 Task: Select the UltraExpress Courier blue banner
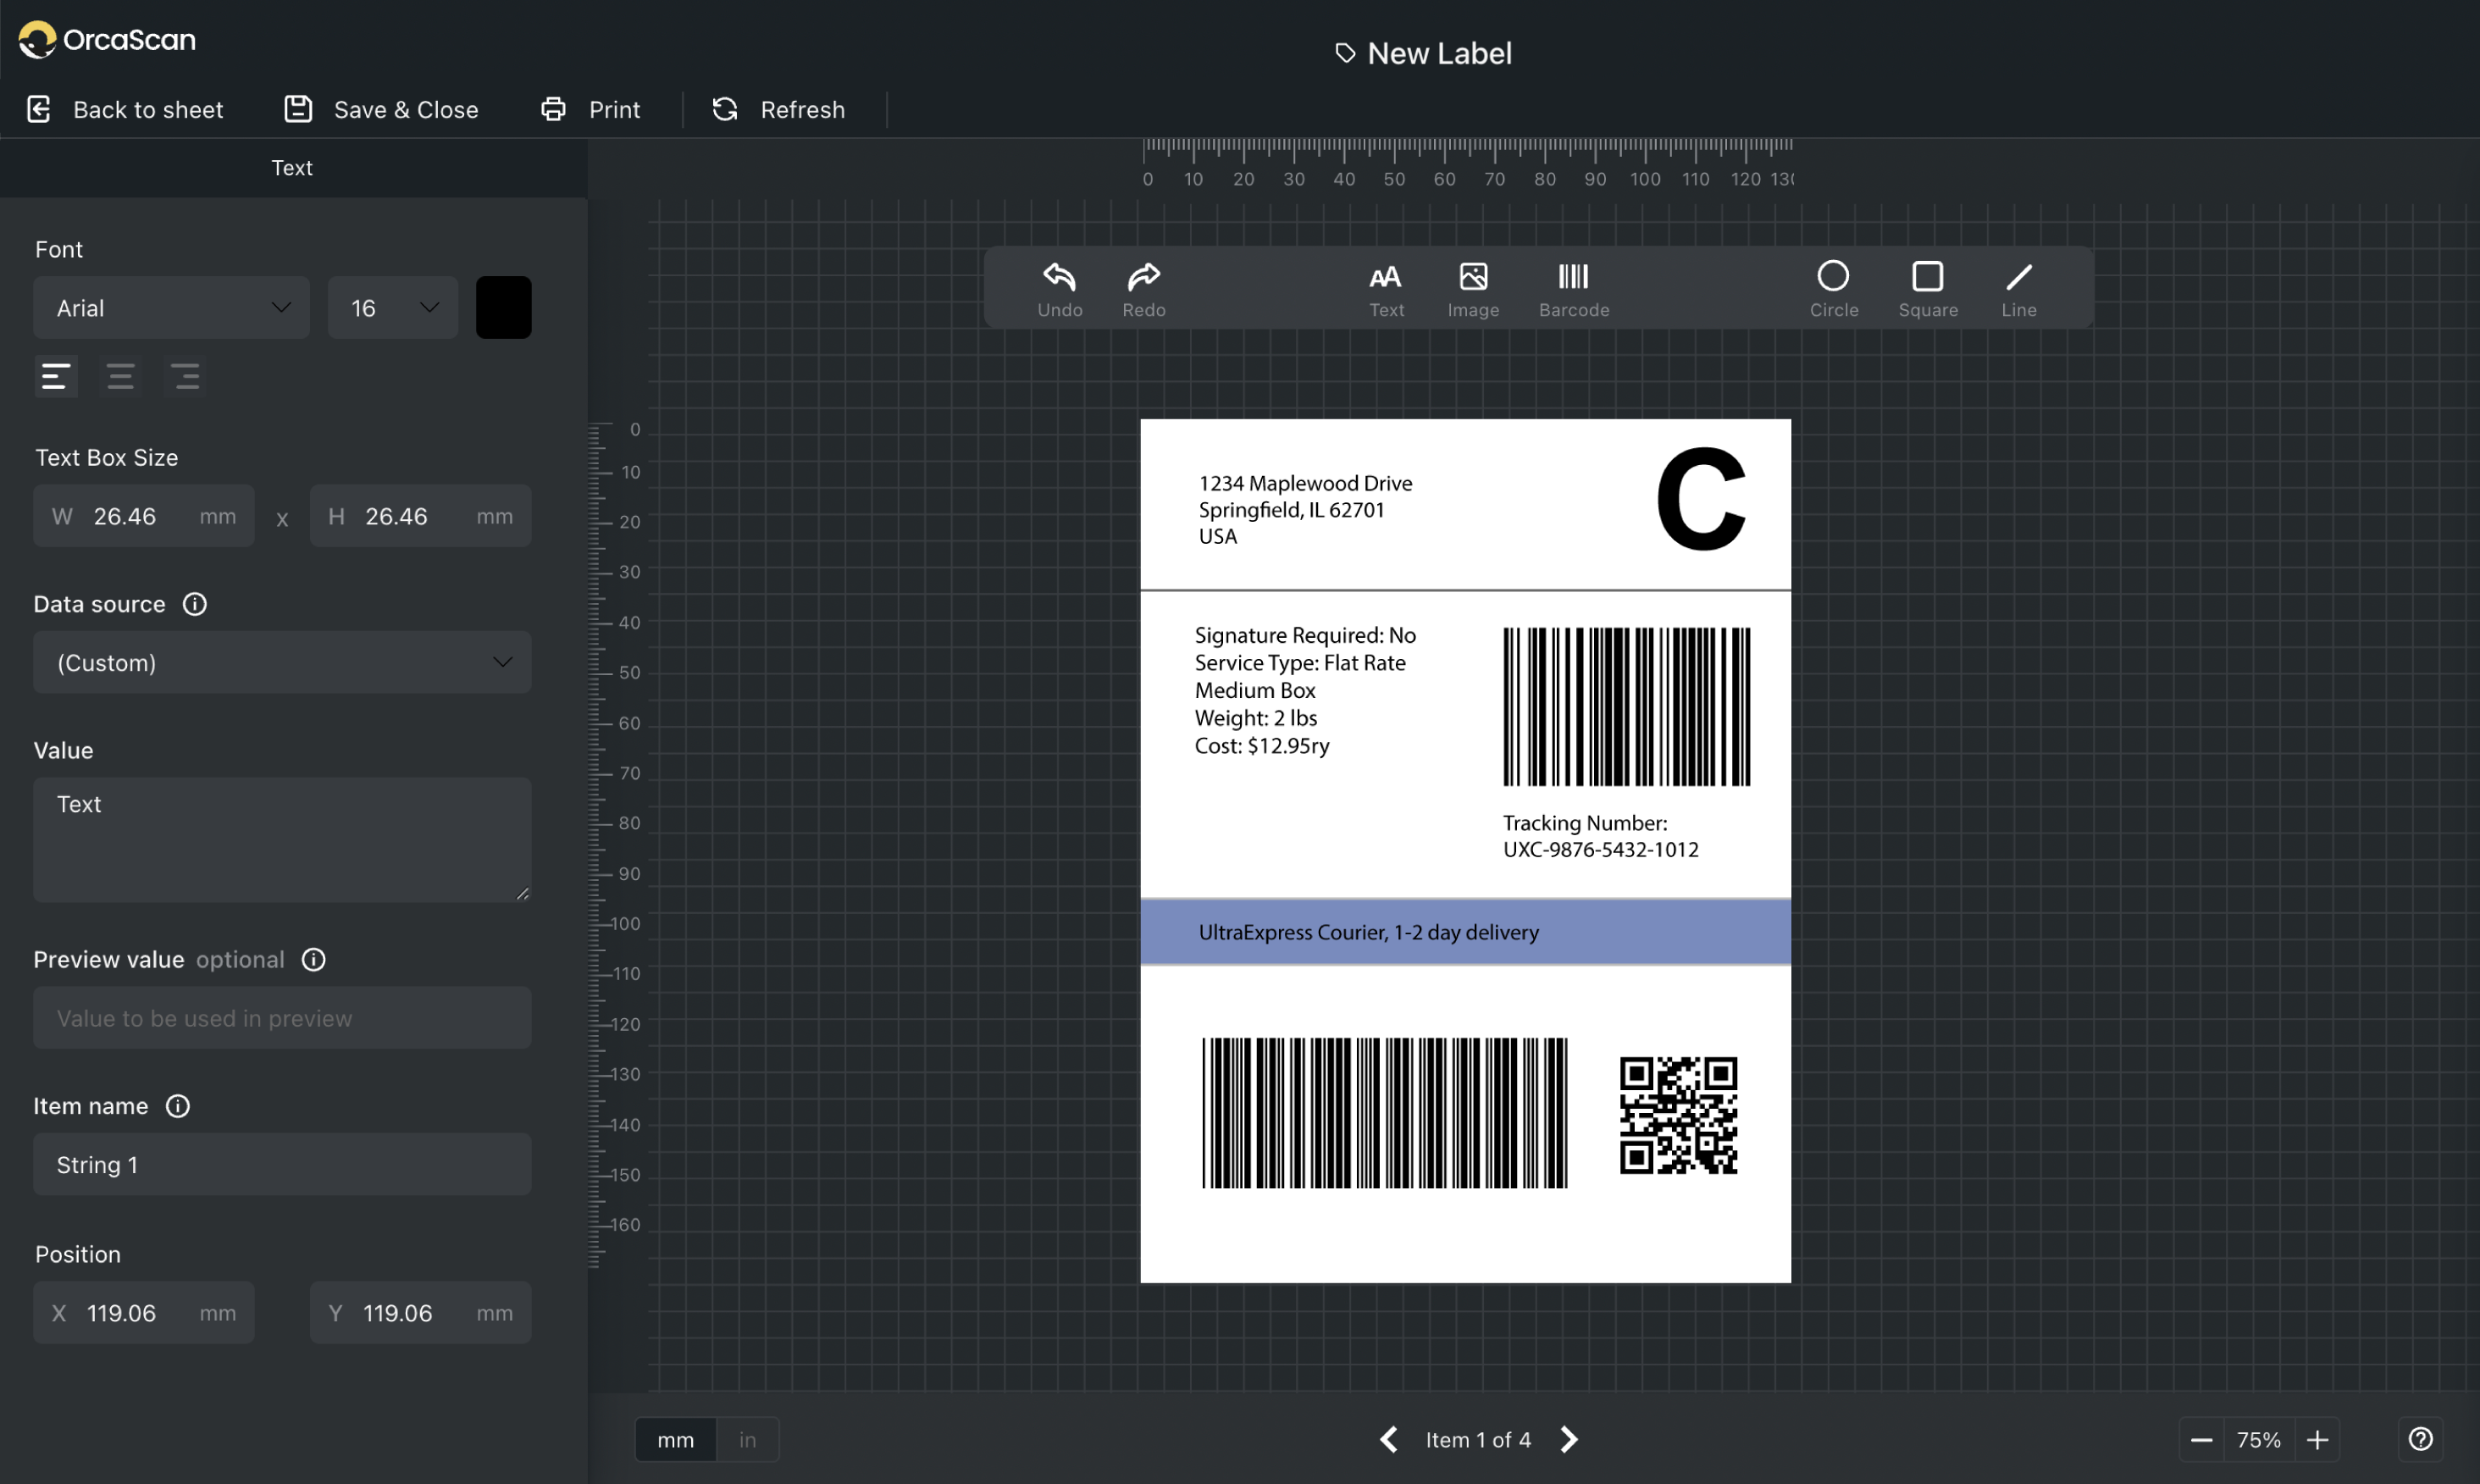click(1465, 931)
